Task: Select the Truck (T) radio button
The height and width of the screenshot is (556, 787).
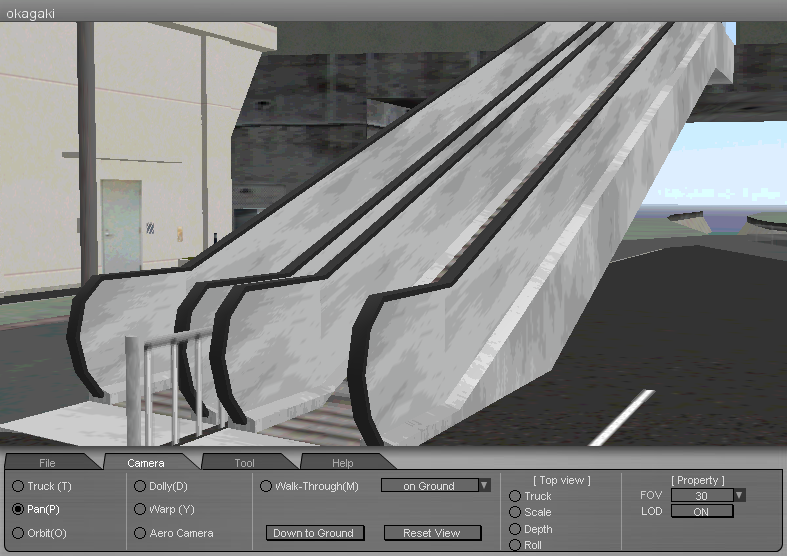Action: click(x=18, y=486)
